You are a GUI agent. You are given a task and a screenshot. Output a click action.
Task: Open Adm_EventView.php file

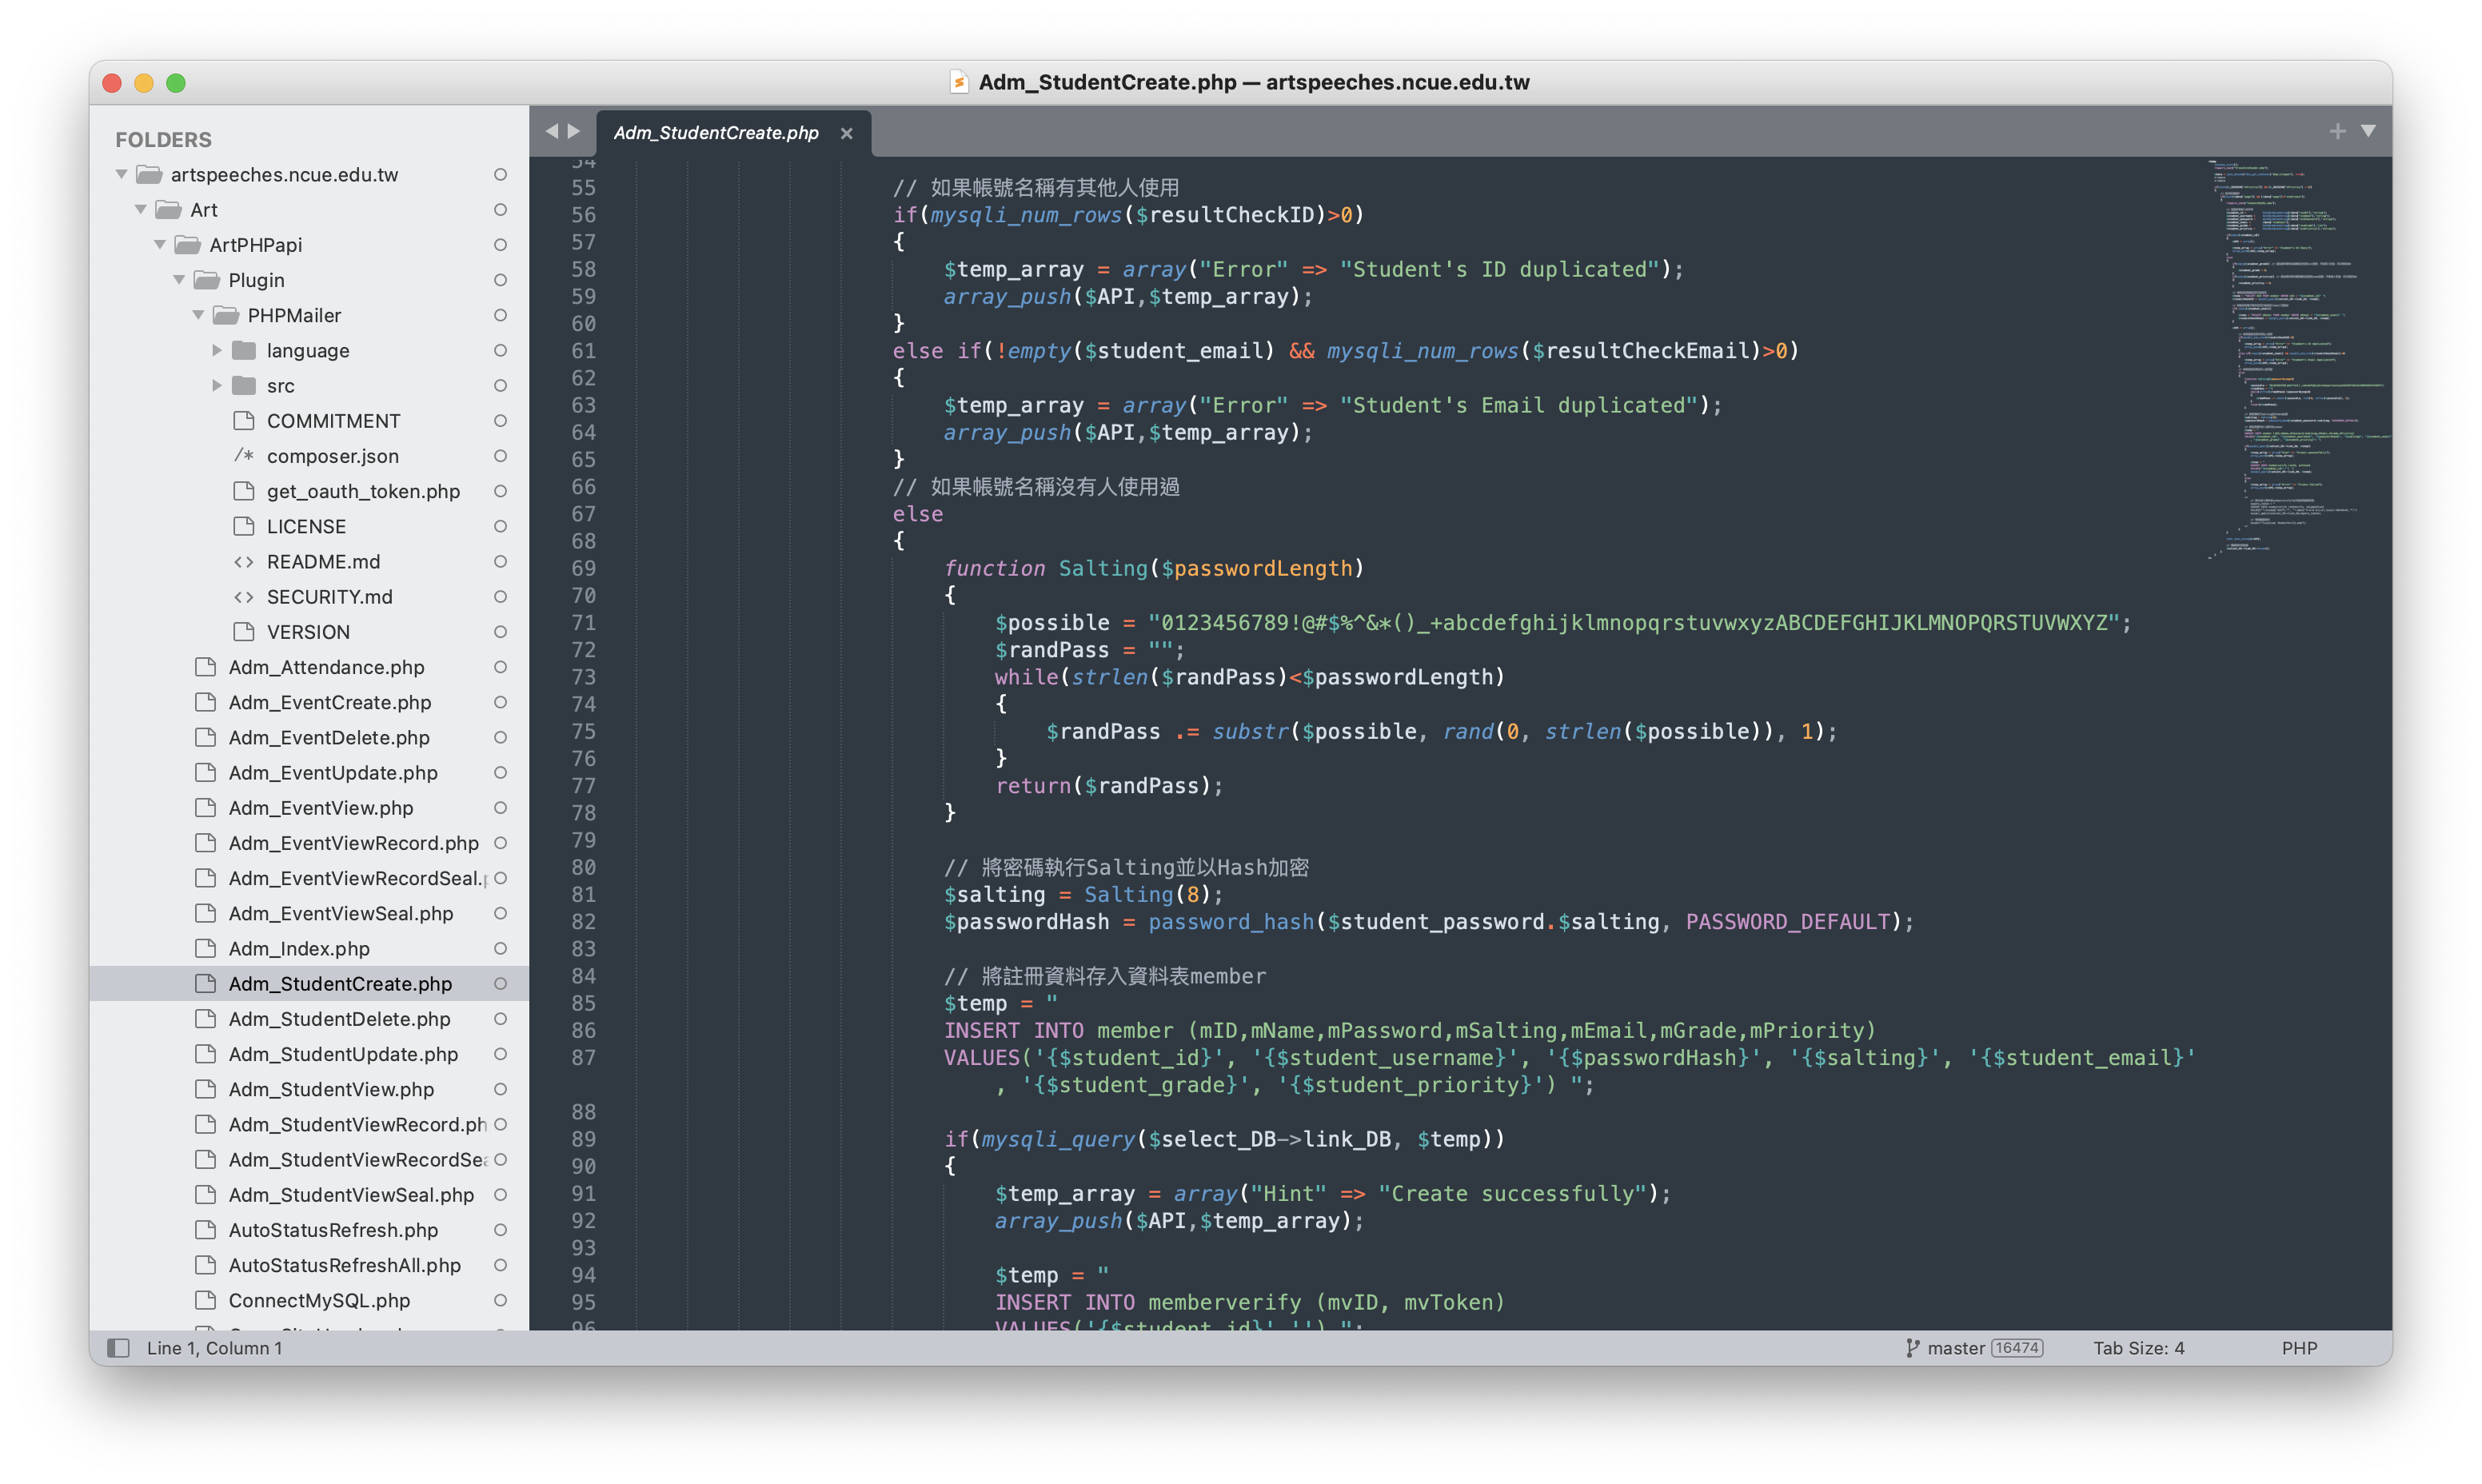321,807
